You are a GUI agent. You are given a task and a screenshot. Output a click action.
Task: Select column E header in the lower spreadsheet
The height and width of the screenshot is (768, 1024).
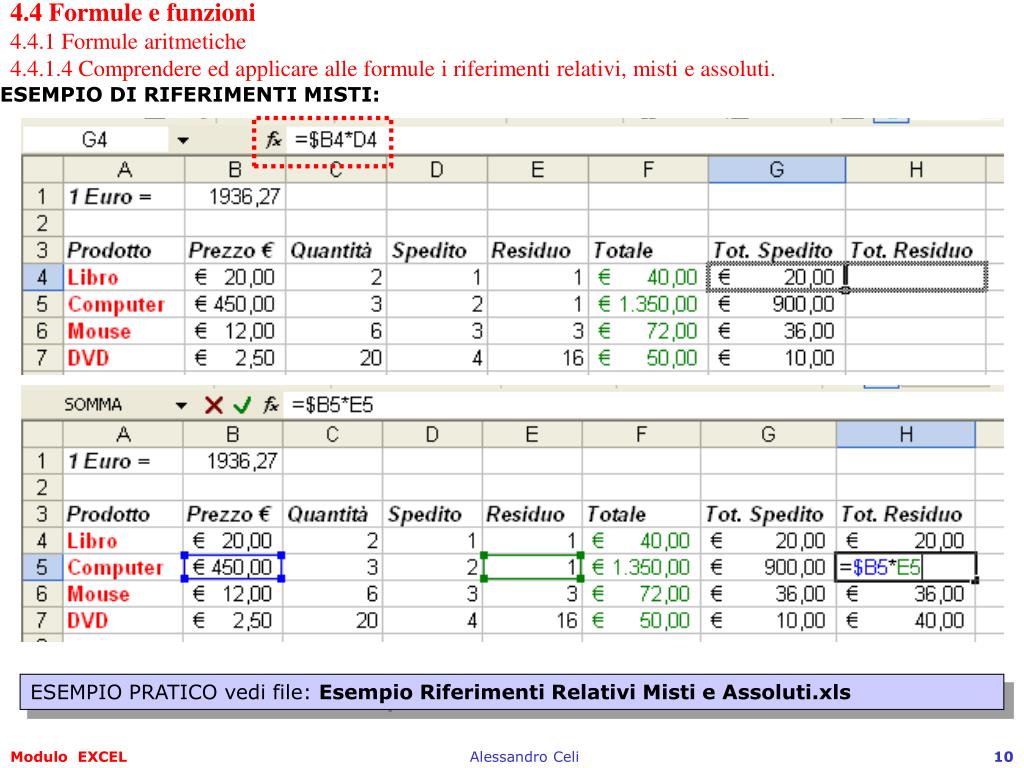532,434
